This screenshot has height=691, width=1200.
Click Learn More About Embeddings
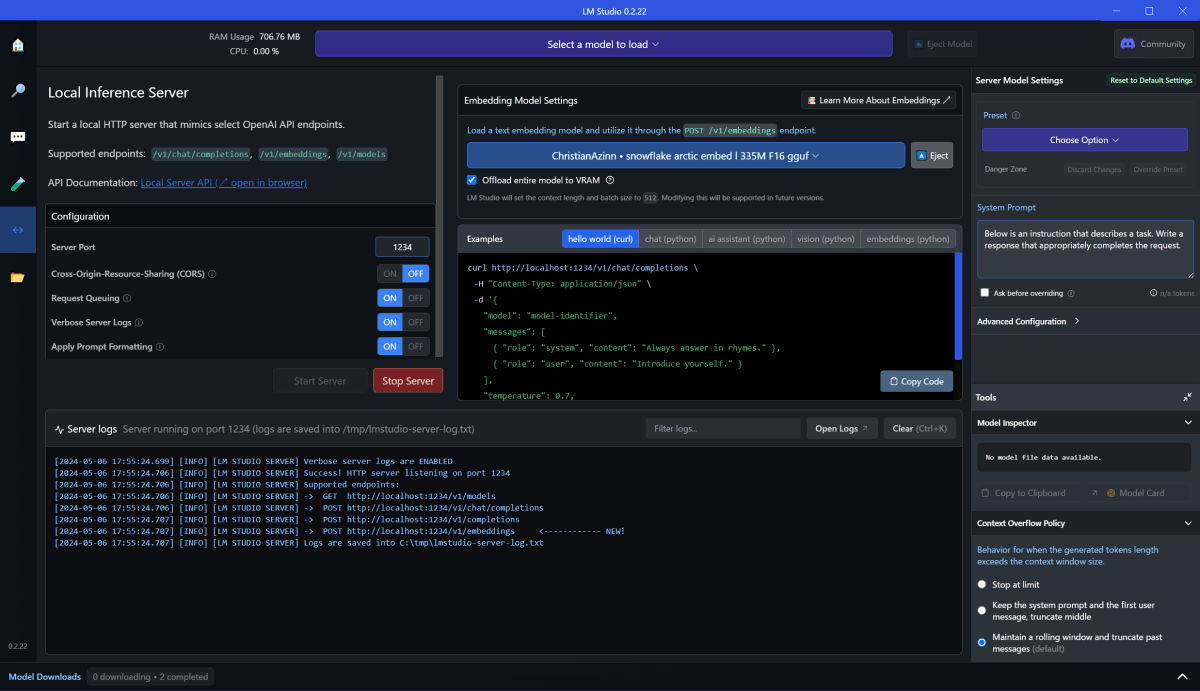pyautogui.click(x=878, y=100)
